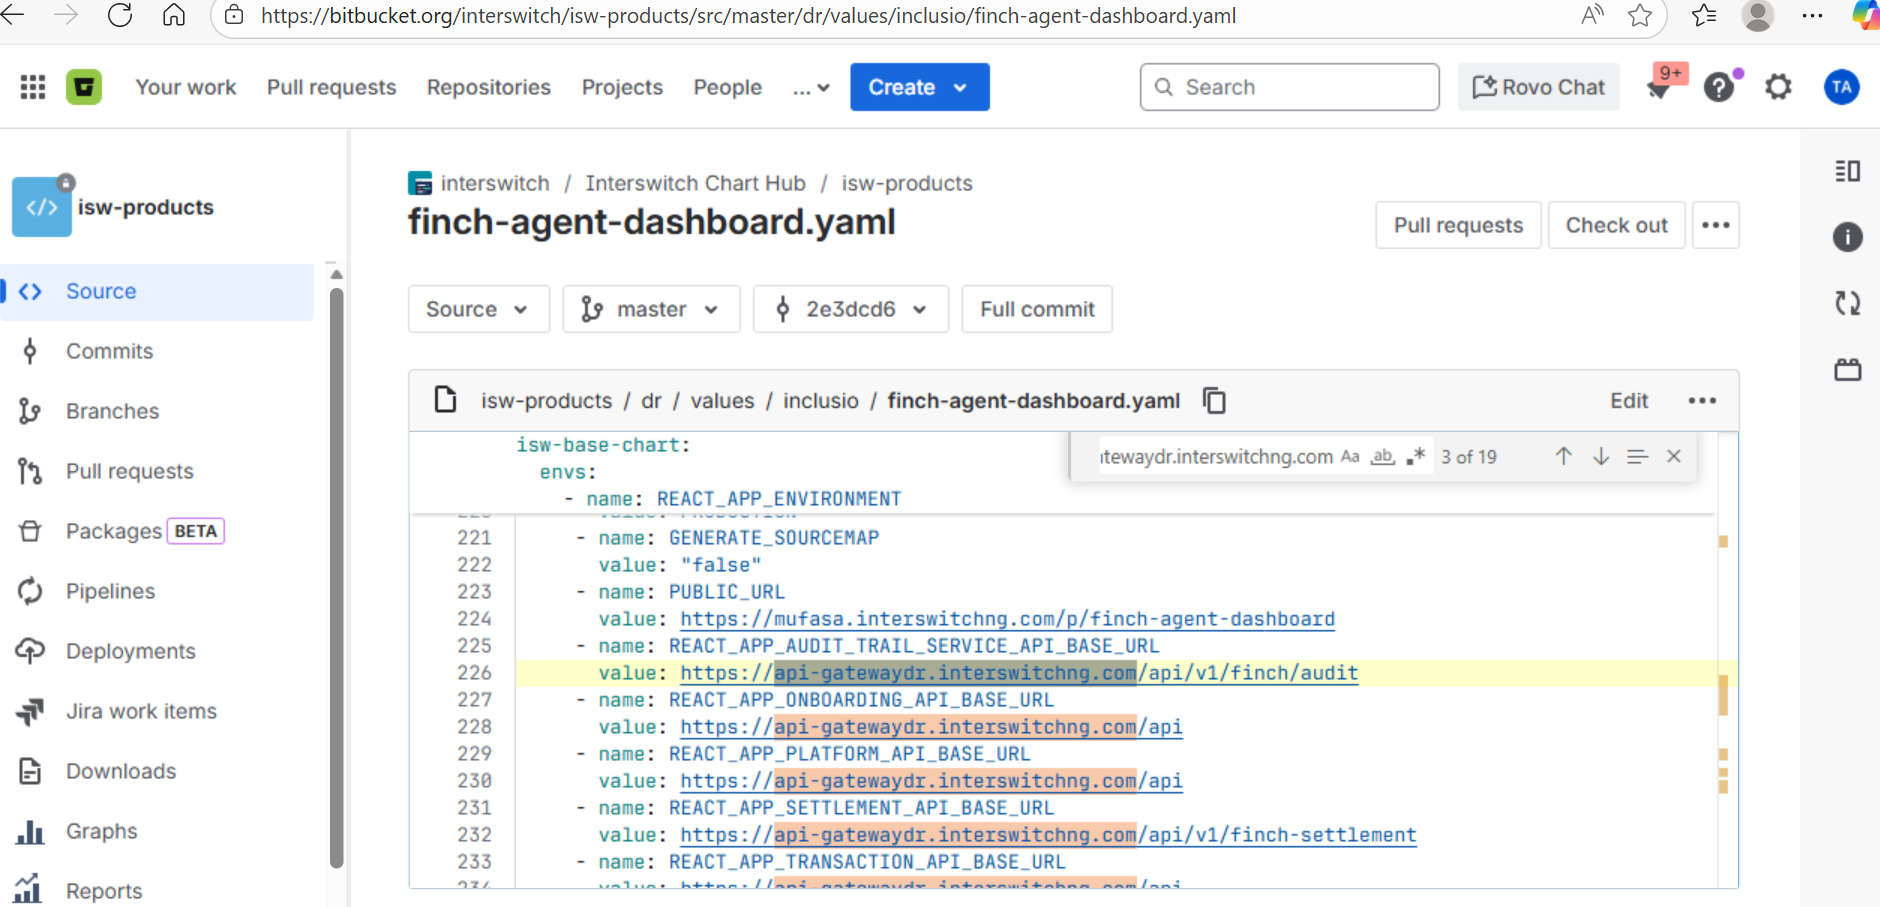This screenshot has height=907, width=1880.
Task: Open notifications bell with 9+ badge
Action: (1660, 87)
